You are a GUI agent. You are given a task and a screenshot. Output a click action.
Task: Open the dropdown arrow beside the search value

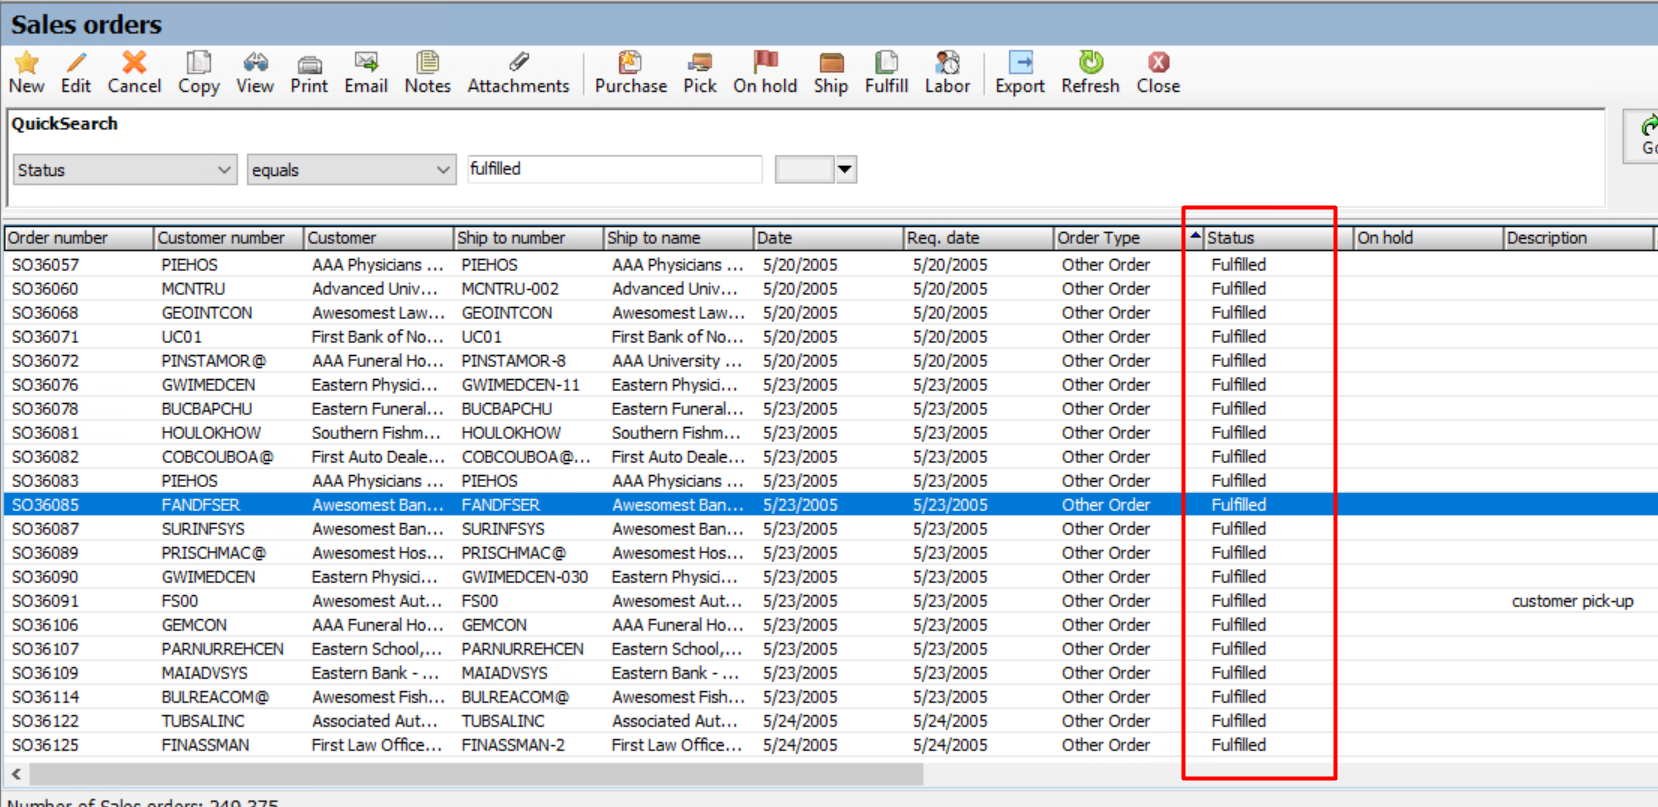pyautogui.click(x=845, y=169)
